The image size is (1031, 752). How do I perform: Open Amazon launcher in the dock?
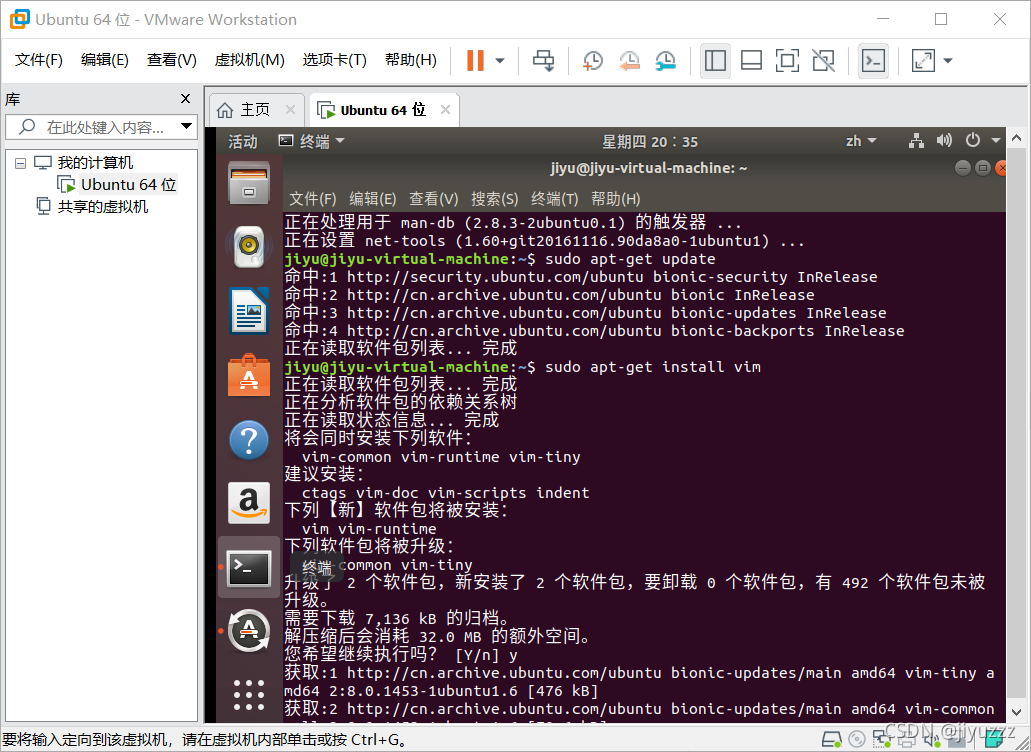point(249,504)
